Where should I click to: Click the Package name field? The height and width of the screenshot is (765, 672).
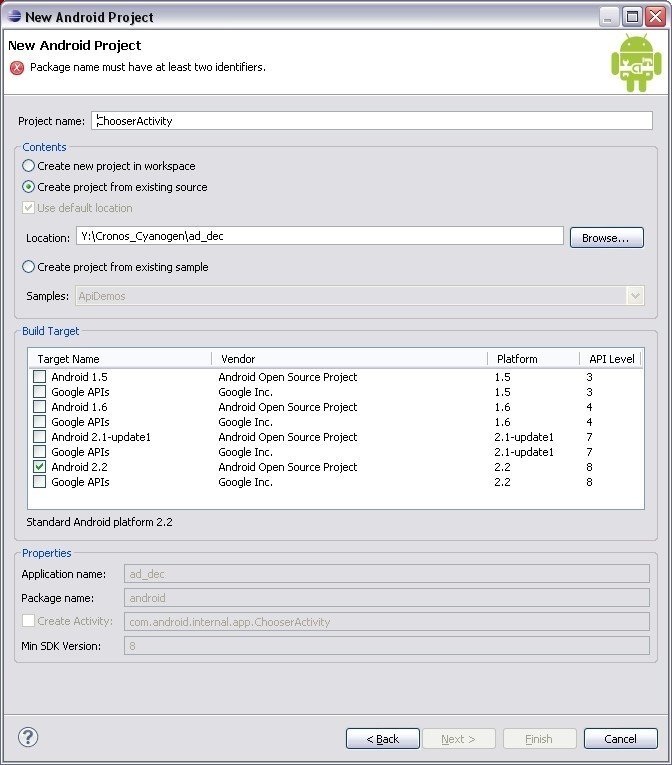pyautogui.click(x=387, y=598)
